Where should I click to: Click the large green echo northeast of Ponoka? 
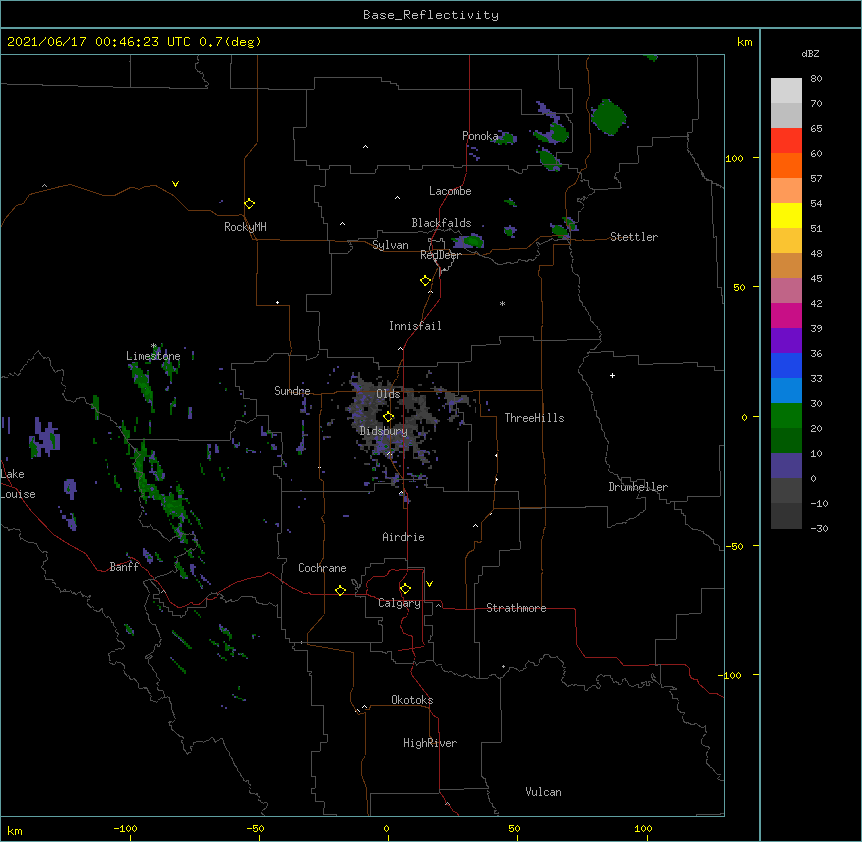609,117
